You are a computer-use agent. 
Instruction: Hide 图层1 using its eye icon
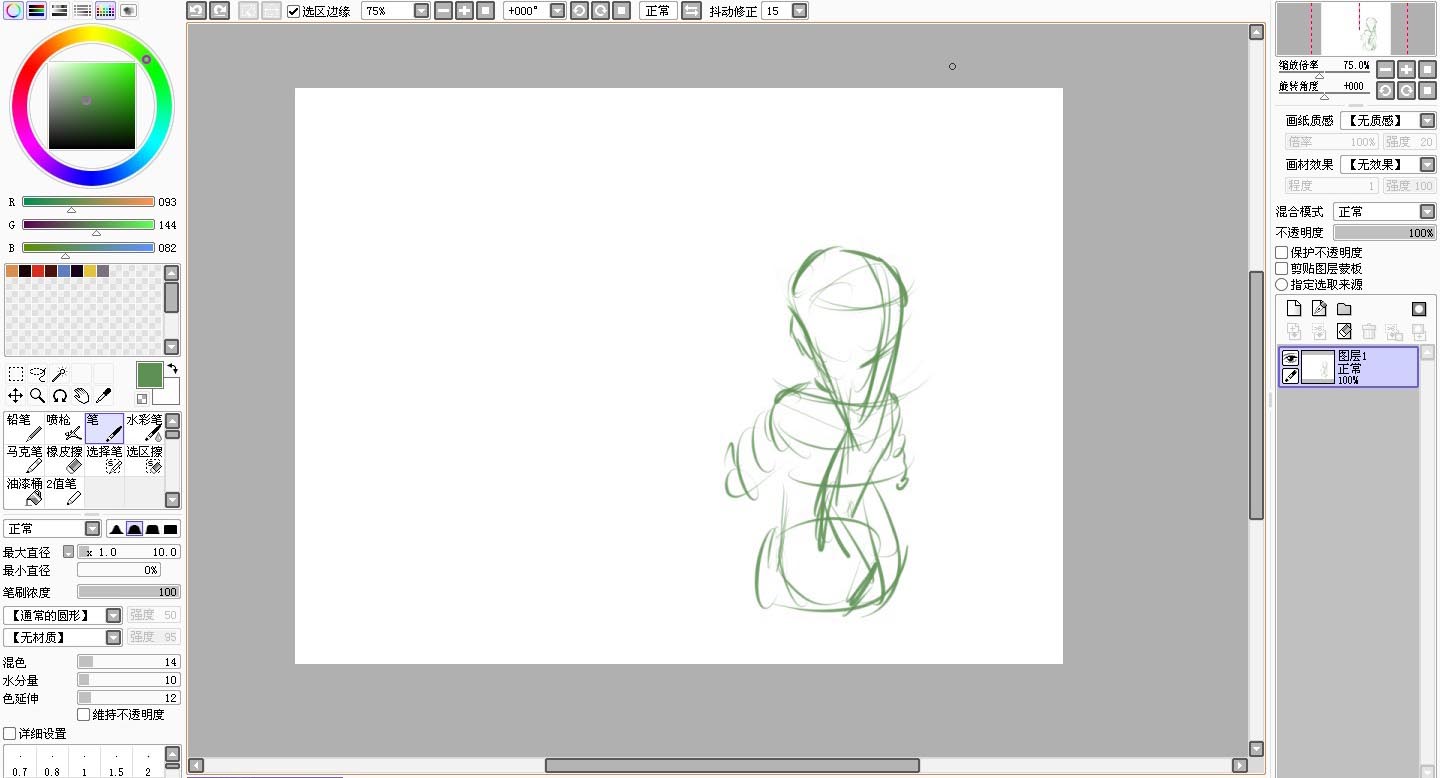click(1290, 358)
